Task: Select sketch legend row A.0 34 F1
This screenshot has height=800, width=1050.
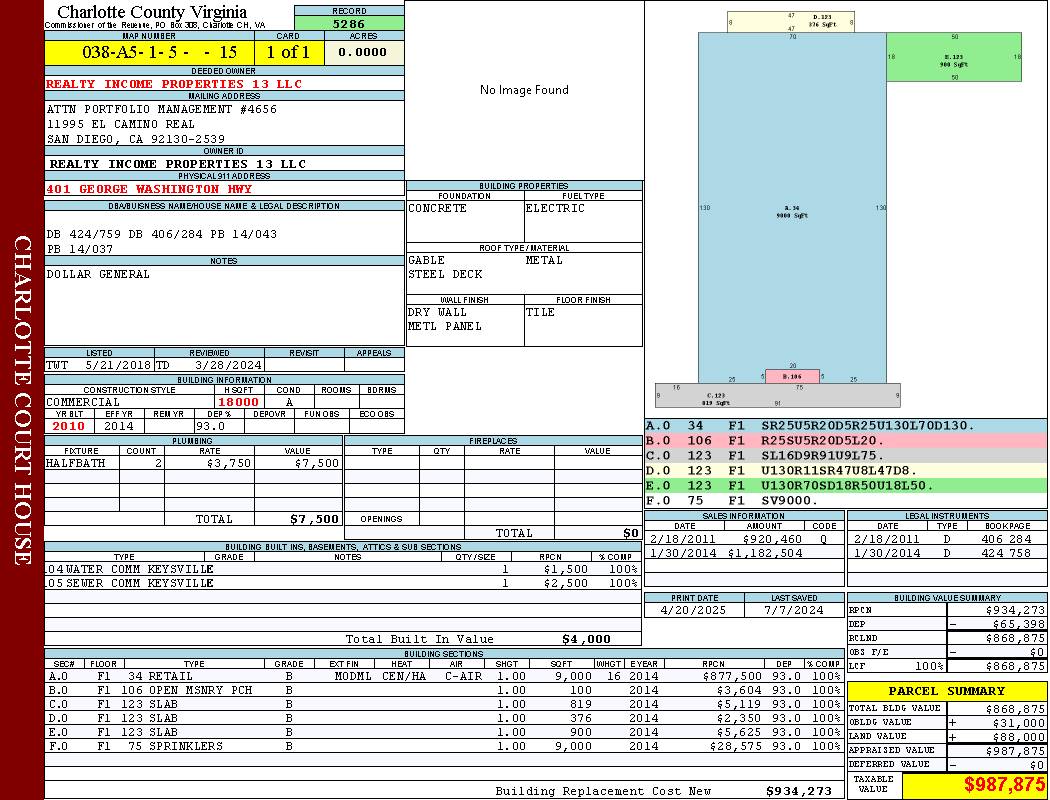Action: coord(846,426)
